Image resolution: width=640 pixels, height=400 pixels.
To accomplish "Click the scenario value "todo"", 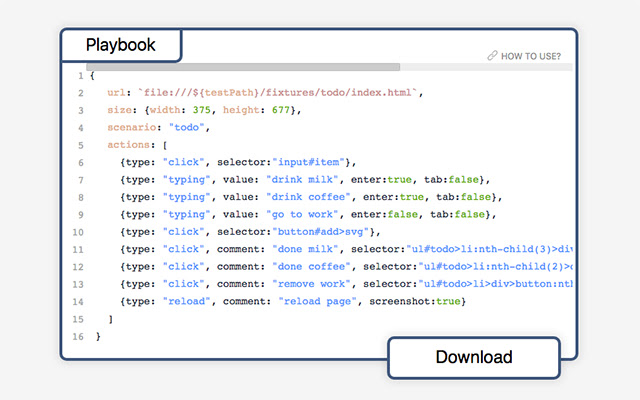I will [x=186, y=127].
